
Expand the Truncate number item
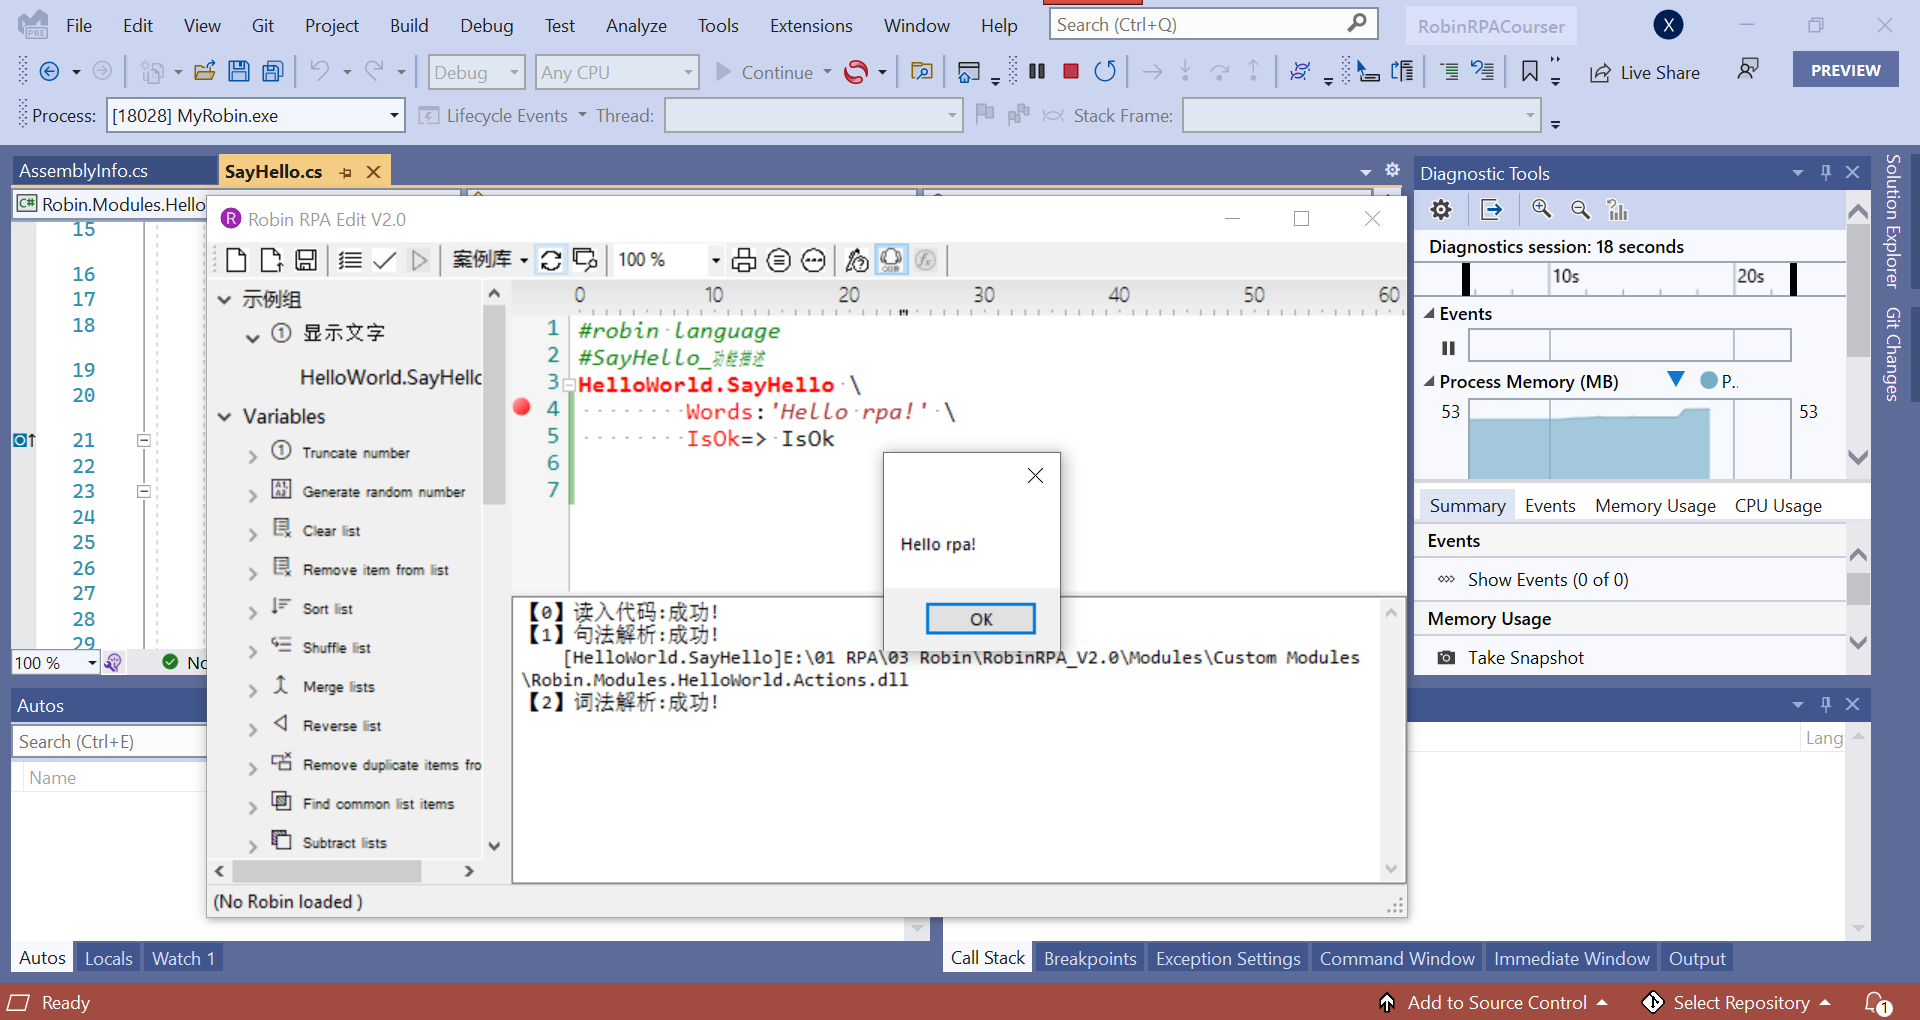click(x=253, y=456)
